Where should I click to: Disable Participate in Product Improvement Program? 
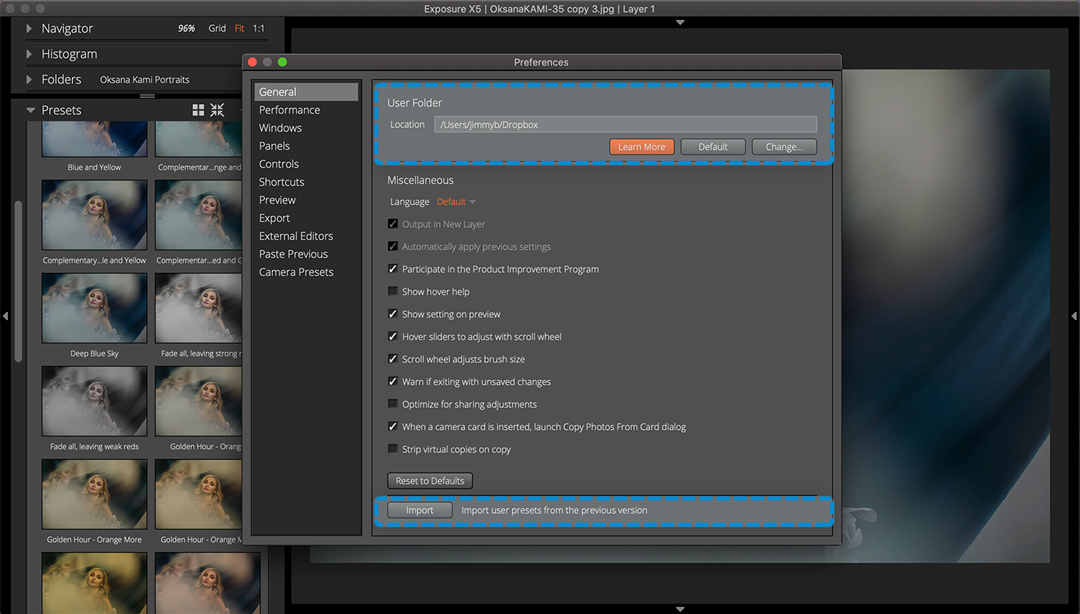click(393, 269)
